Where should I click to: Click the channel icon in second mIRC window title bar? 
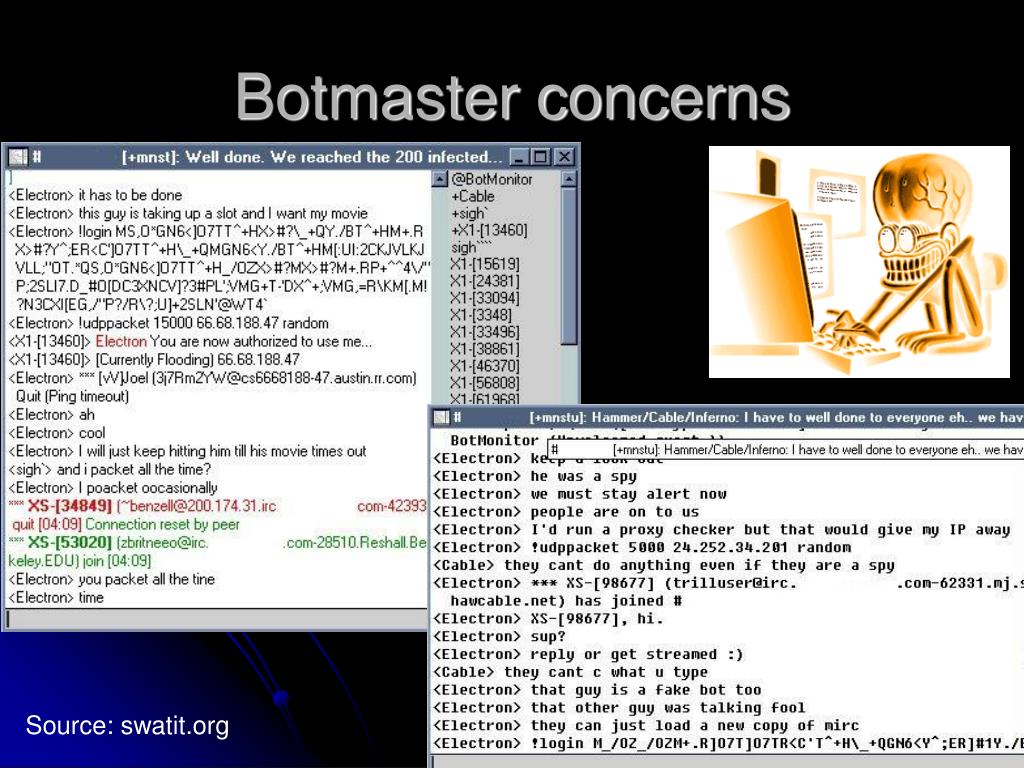[442, 417]
